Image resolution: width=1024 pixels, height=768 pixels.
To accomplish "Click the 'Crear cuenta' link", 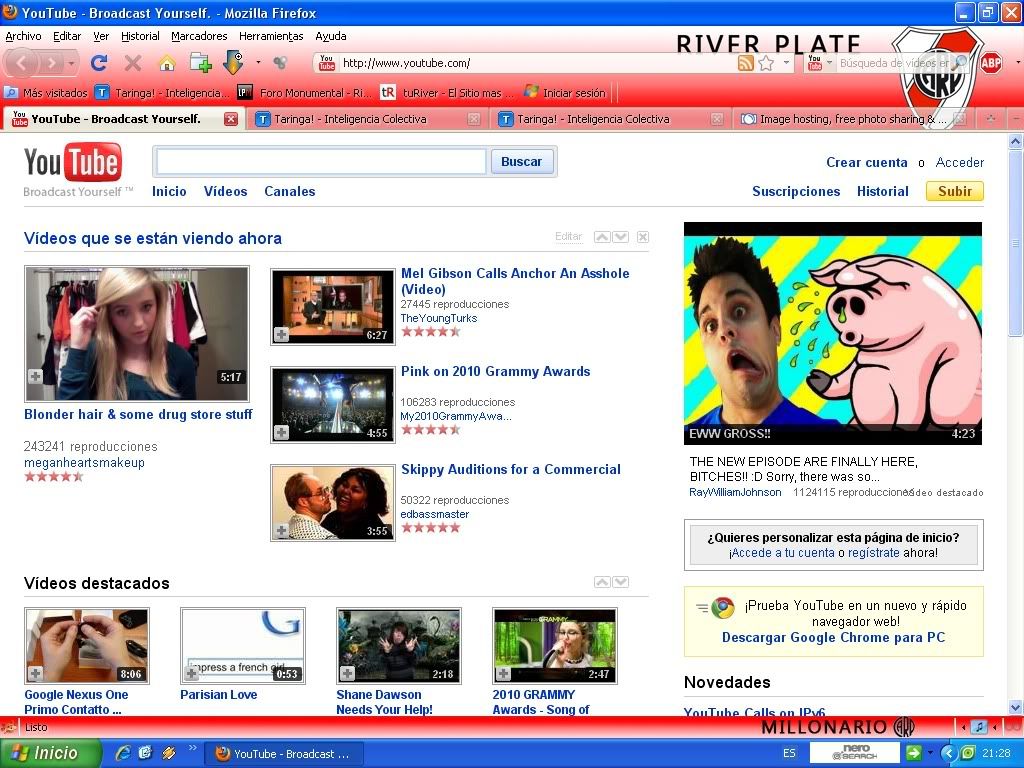I will click(866, 162).
